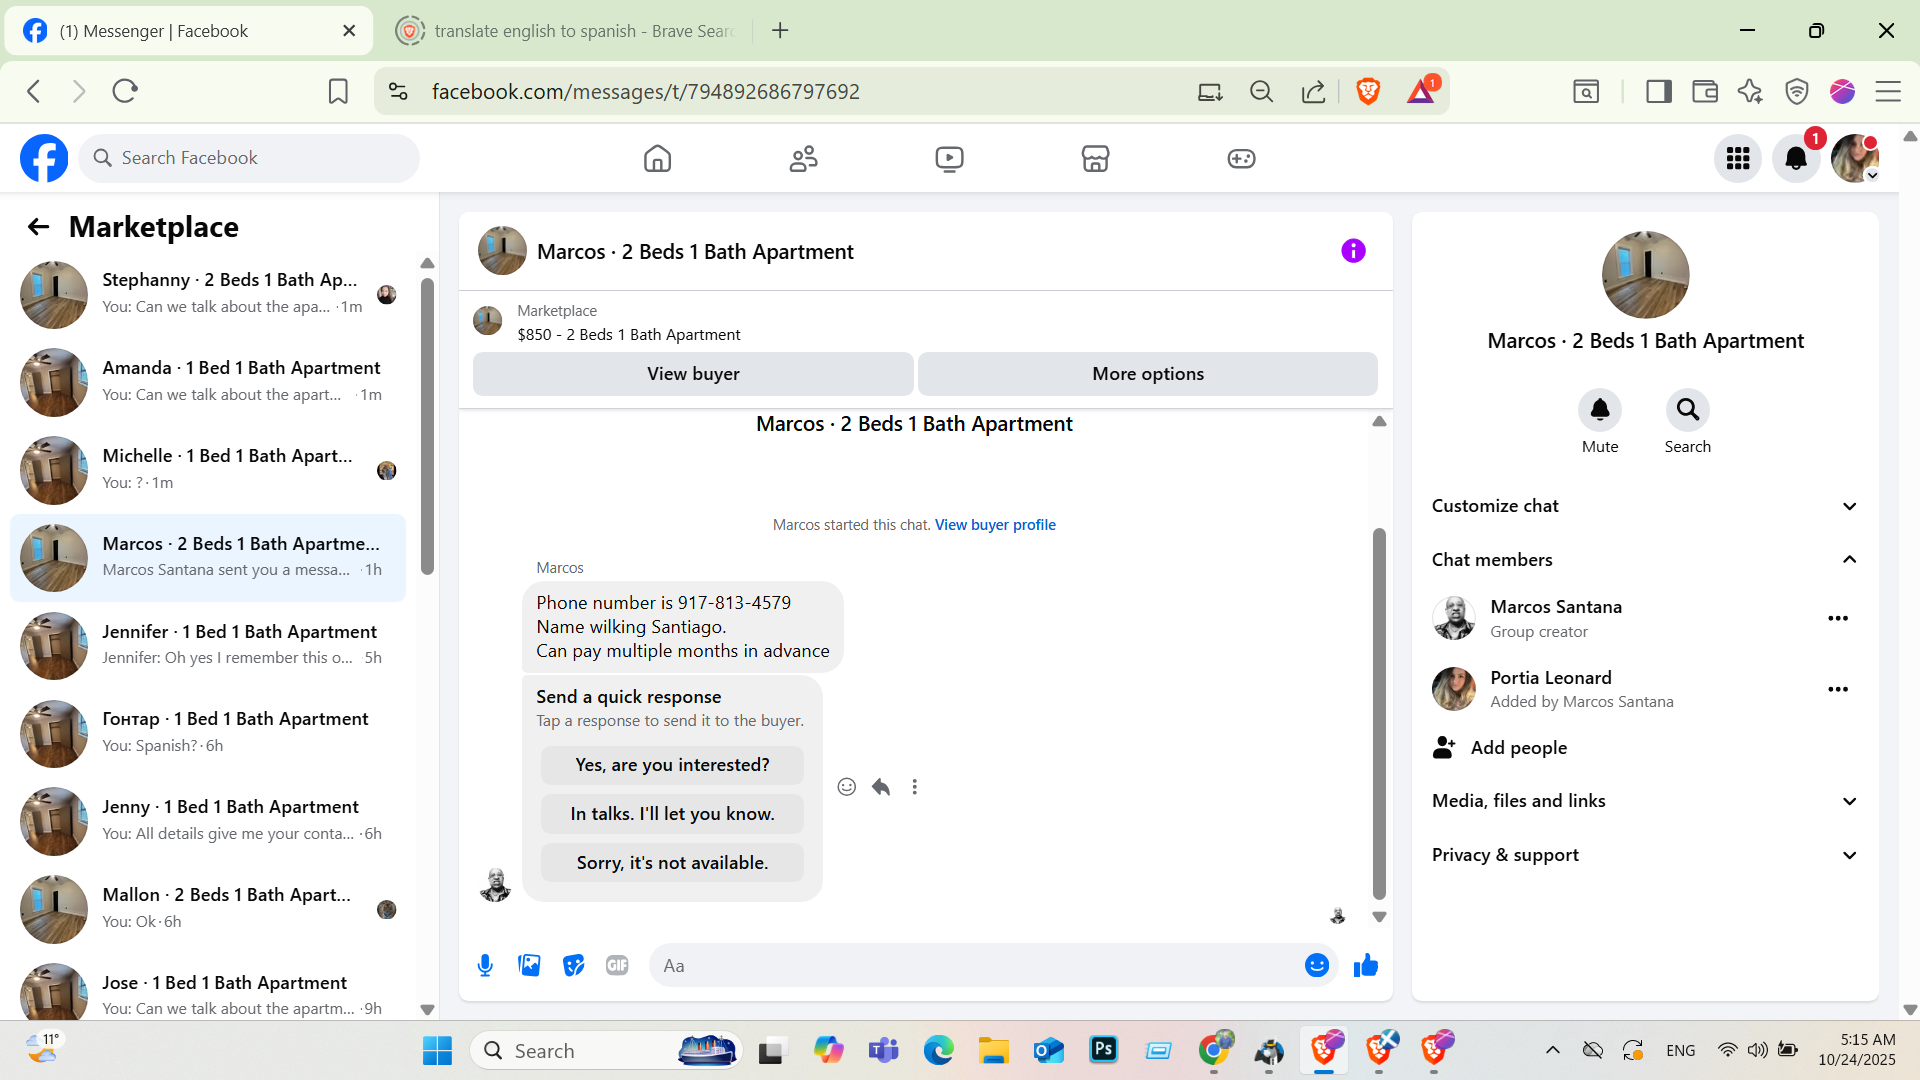
Task: Choose a GIF icon
Action: (617, 965)
